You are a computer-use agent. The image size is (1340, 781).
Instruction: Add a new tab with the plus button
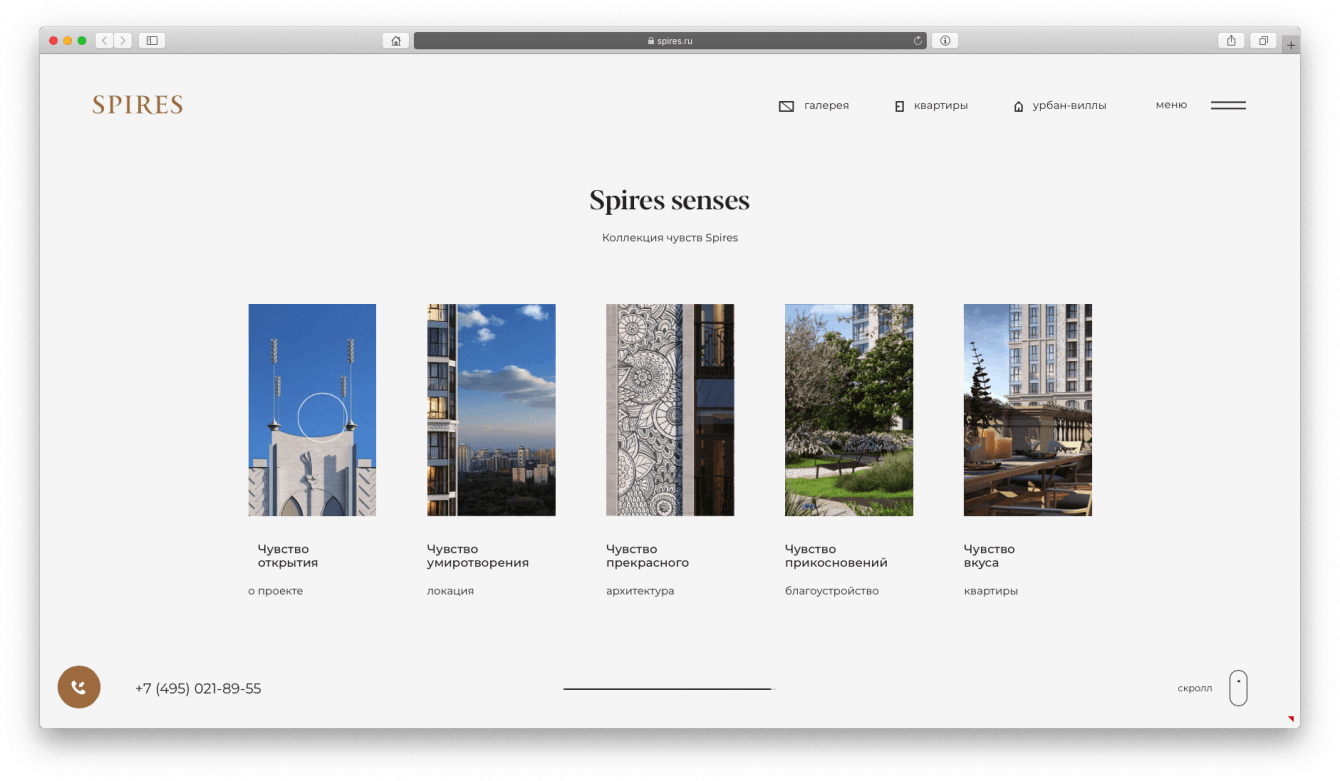click(x=1291, y=45)
